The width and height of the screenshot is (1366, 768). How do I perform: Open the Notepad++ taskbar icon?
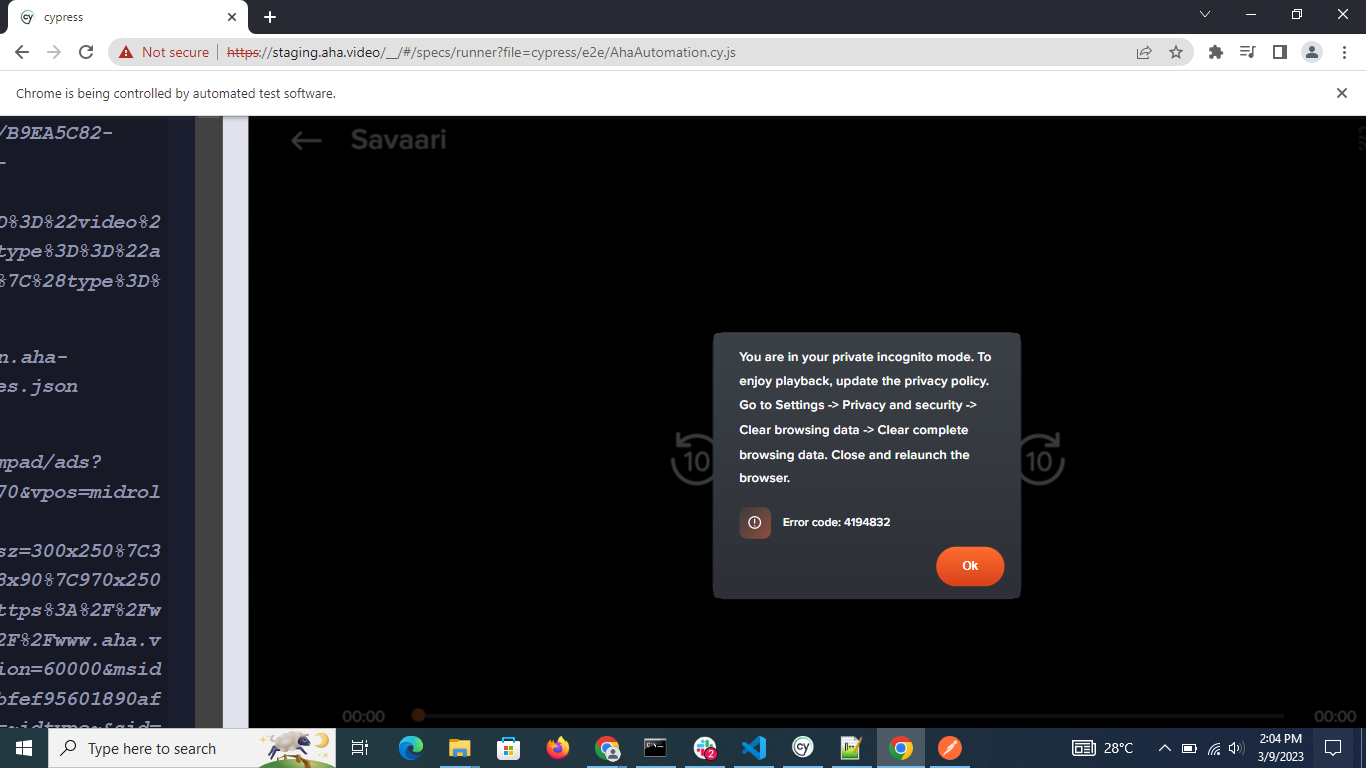(x=851, y=748)
